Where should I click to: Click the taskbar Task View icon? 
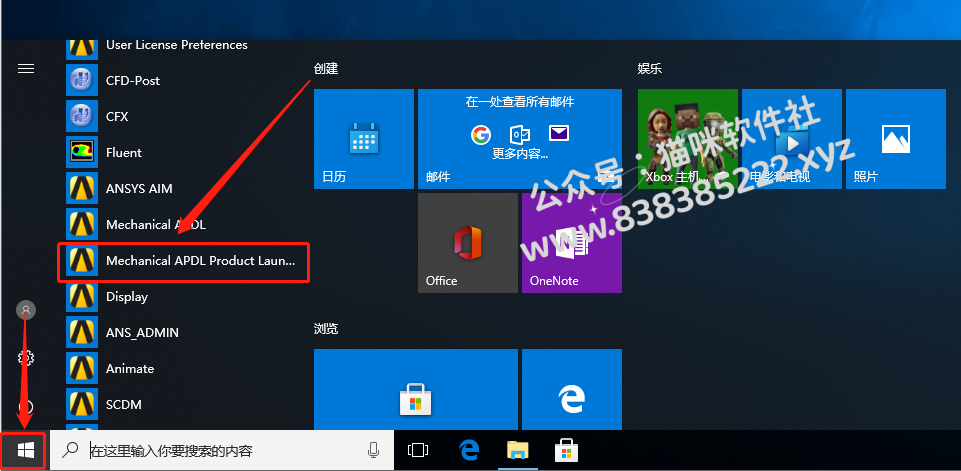pos(417,451)
